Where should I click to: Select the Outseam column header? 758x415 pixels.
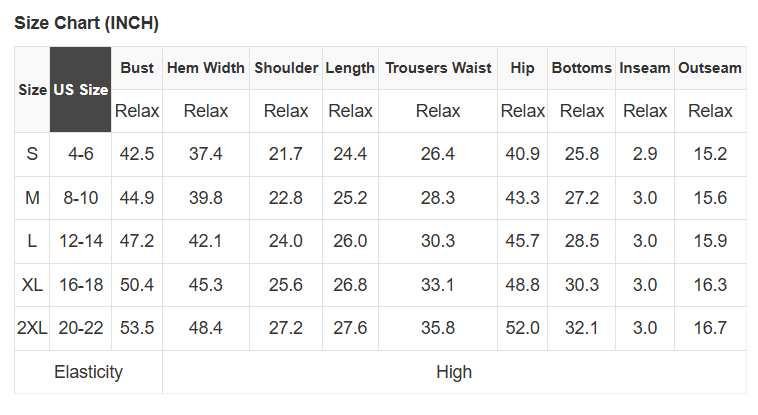[710, 68]
